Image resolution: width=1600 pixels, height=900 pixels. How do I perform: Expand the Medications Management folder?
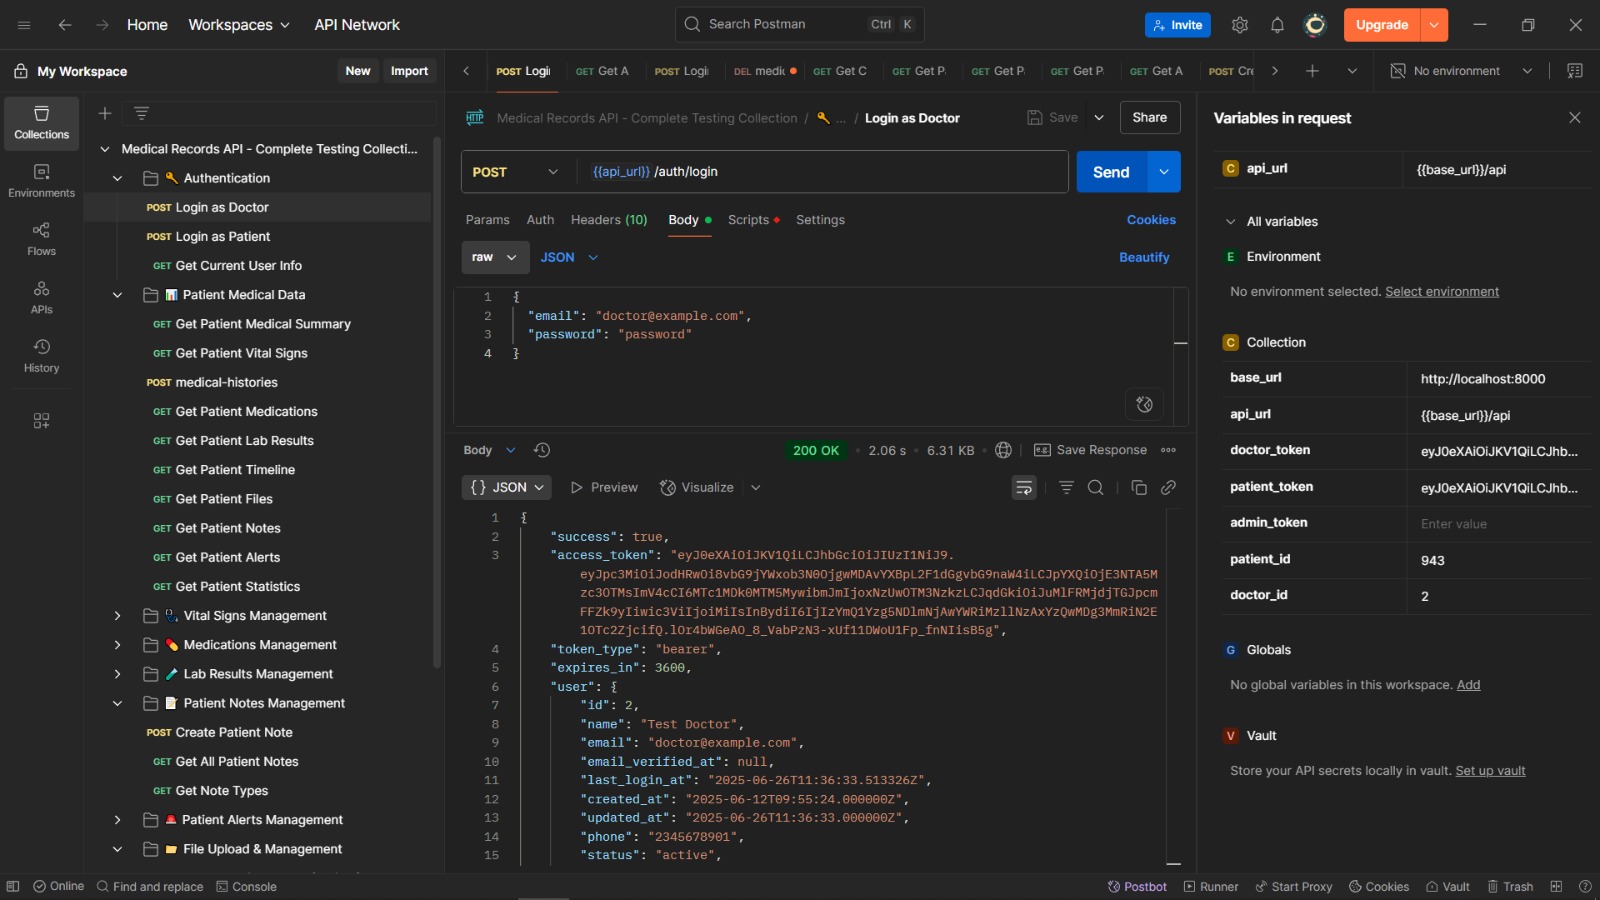pos(117,645)
